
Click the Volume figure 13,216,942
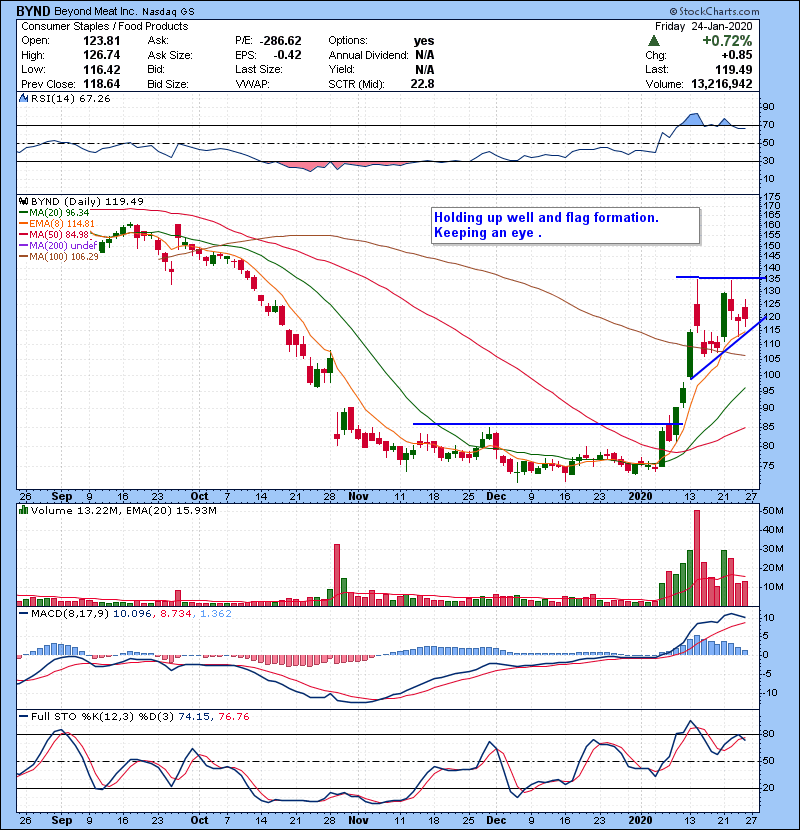(722, 84)
